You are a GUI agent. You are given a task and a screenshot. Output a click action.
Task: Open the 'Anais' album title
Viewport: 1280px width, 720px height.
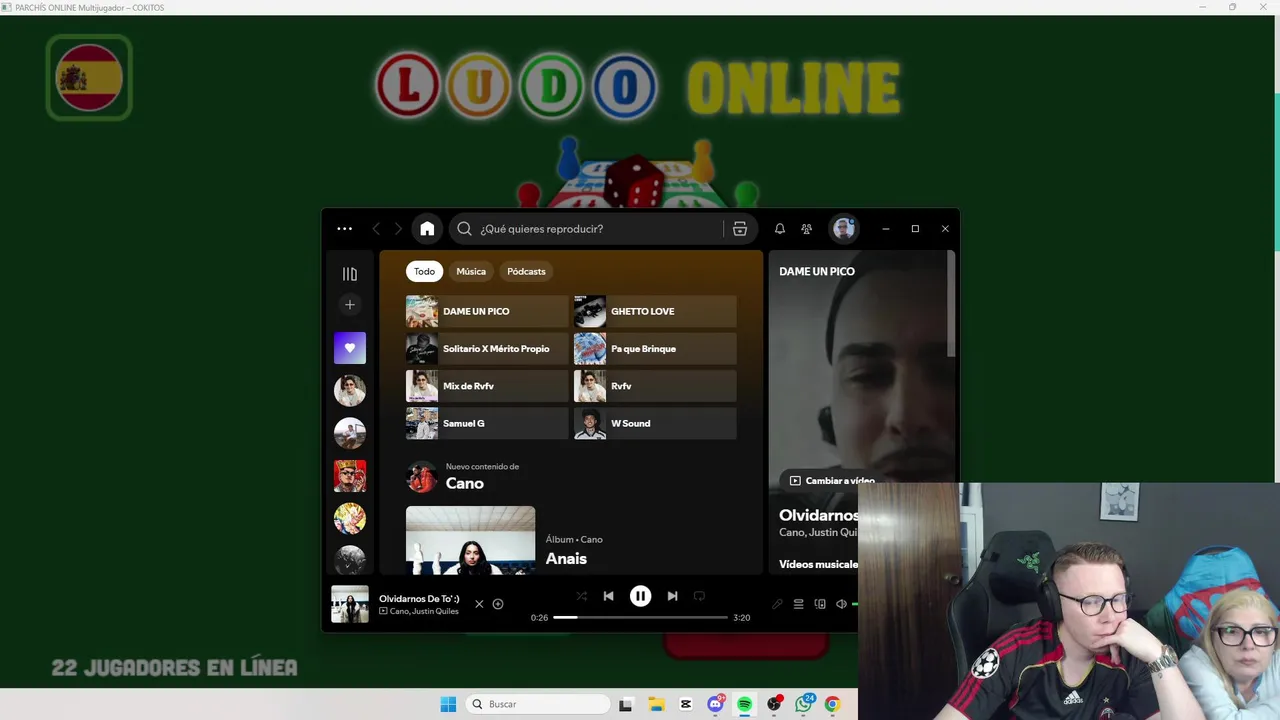point(566,559)
